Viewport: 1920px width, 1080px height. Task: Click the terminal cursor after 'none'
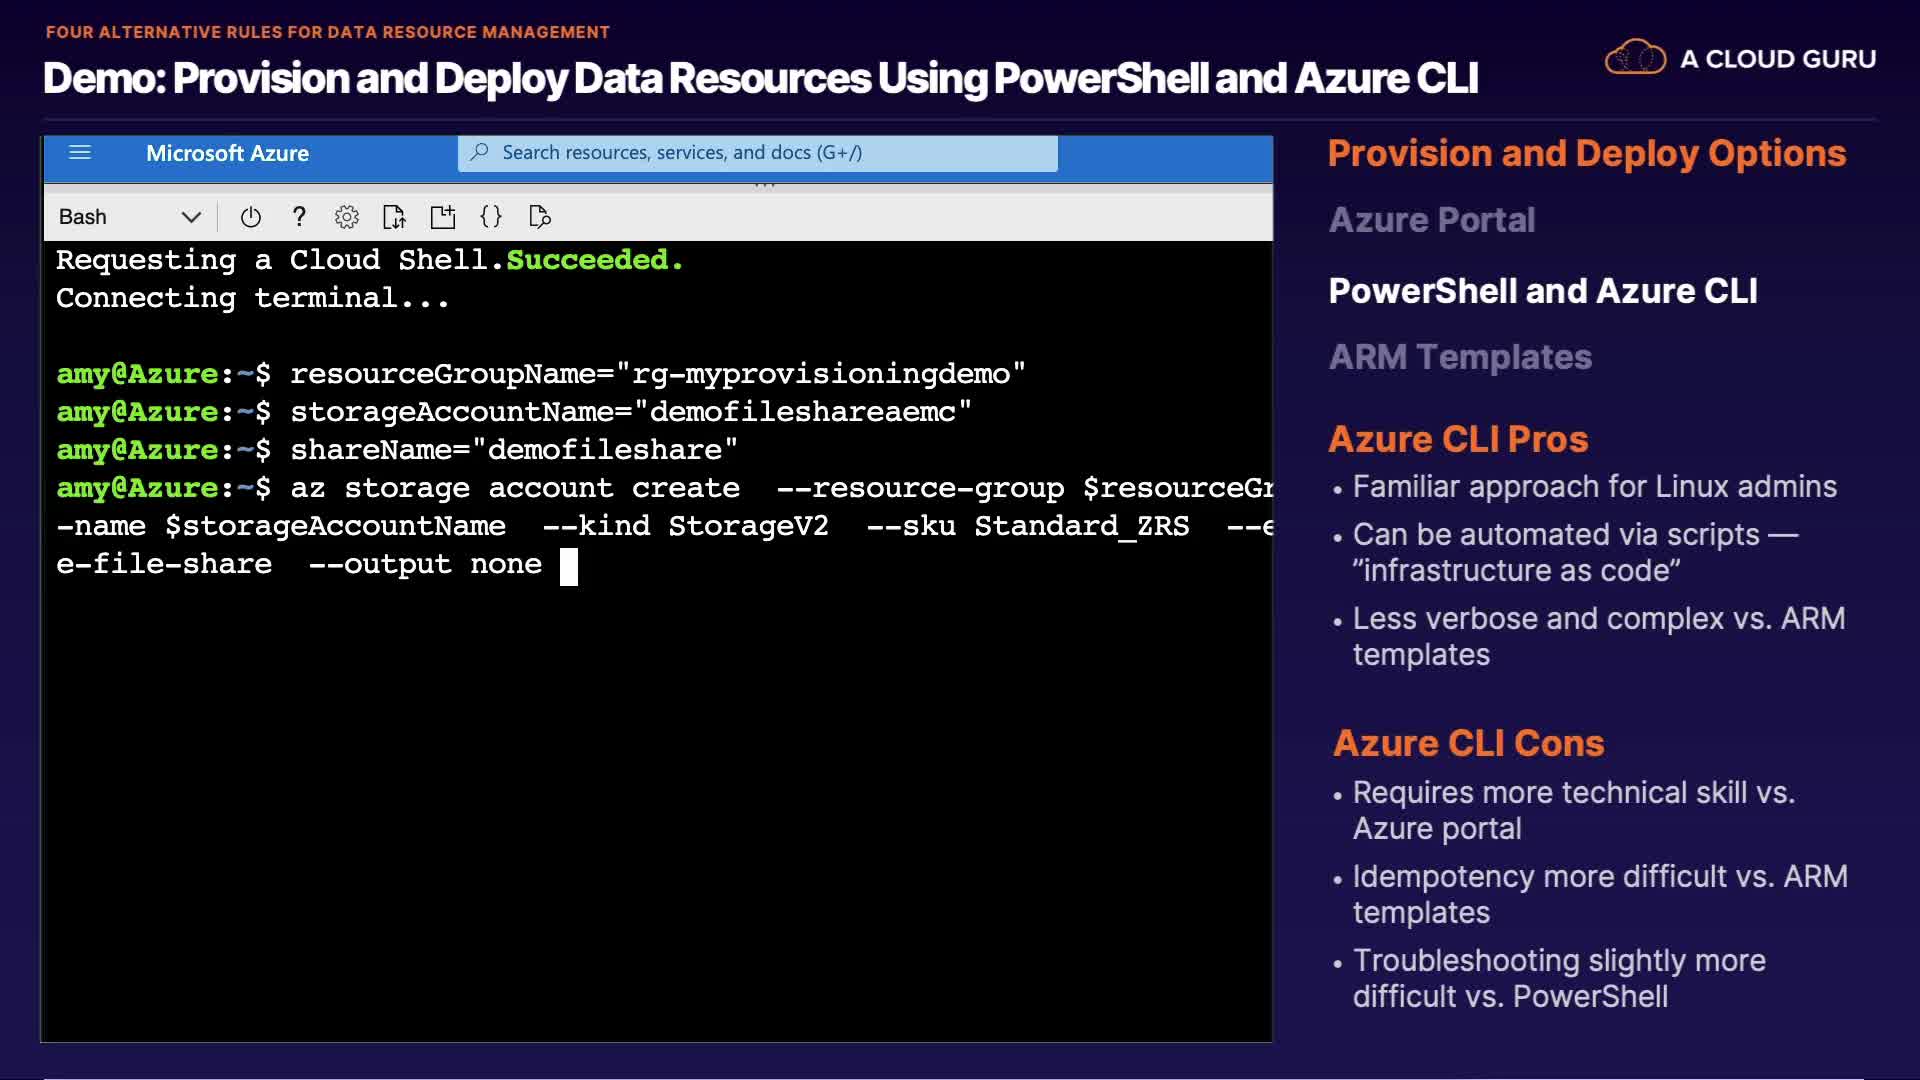coord(568,566)
